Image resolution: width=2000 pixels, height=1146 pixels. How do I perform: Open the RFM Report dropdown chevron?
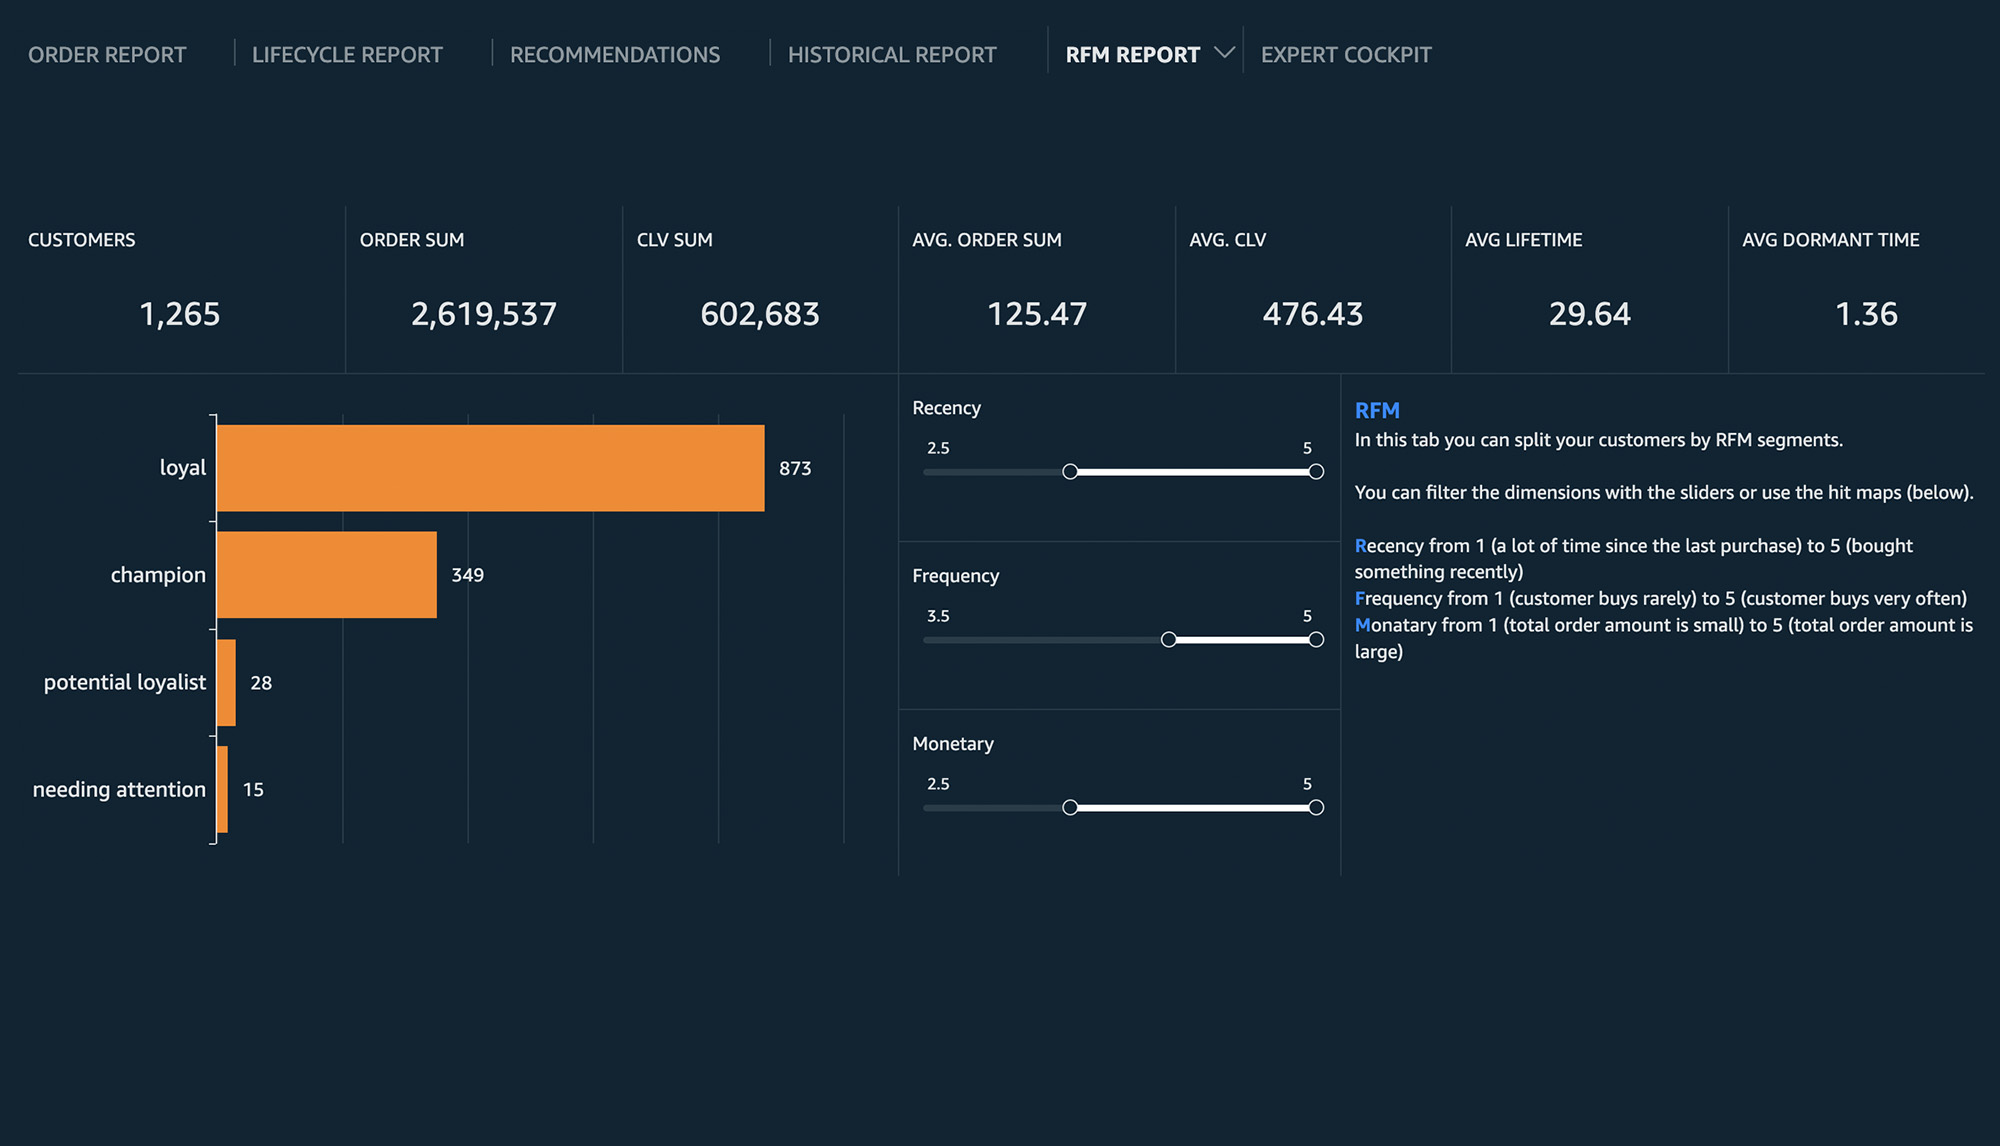tap(1224, 52)
